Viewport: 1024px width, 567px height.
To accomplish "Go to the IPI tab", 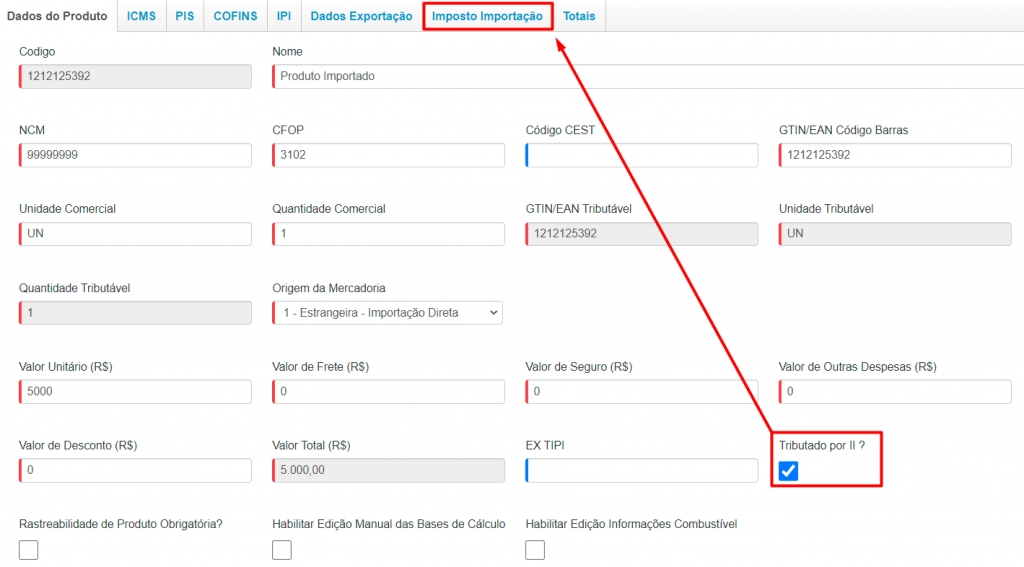I will coord(284,16).
